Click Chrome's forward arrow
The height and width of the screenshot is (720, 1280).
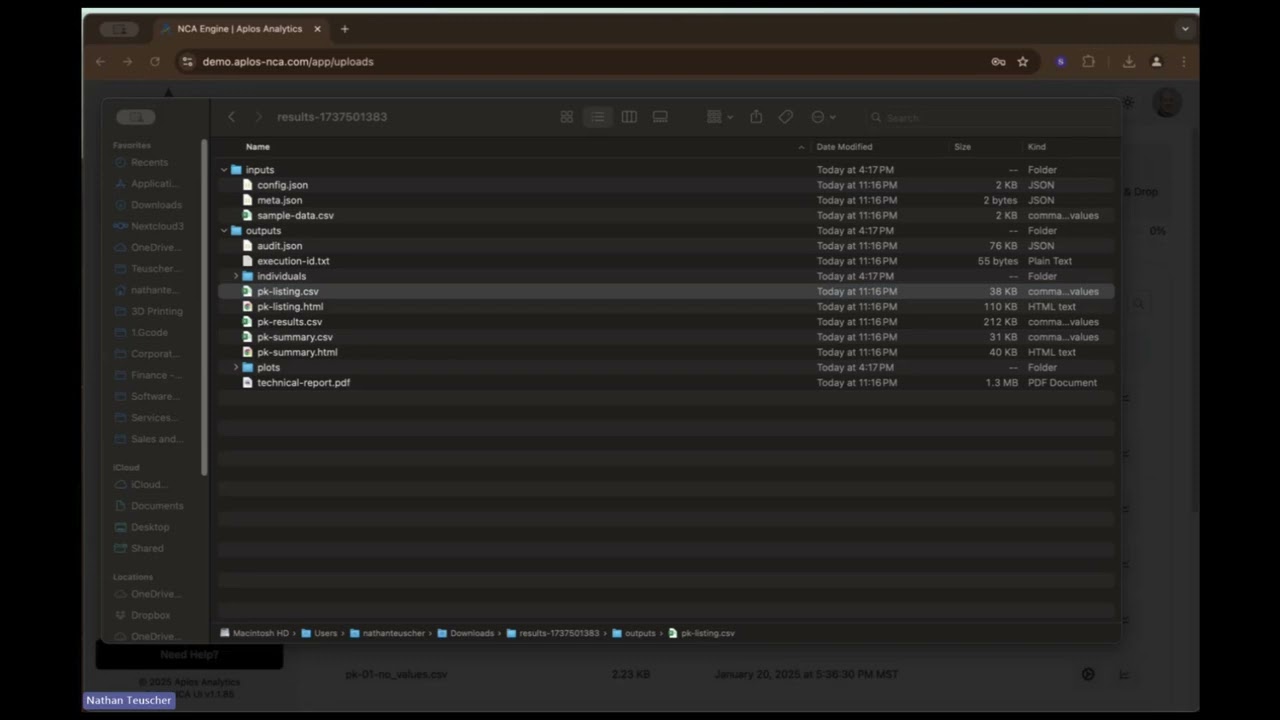click(127, 62)
